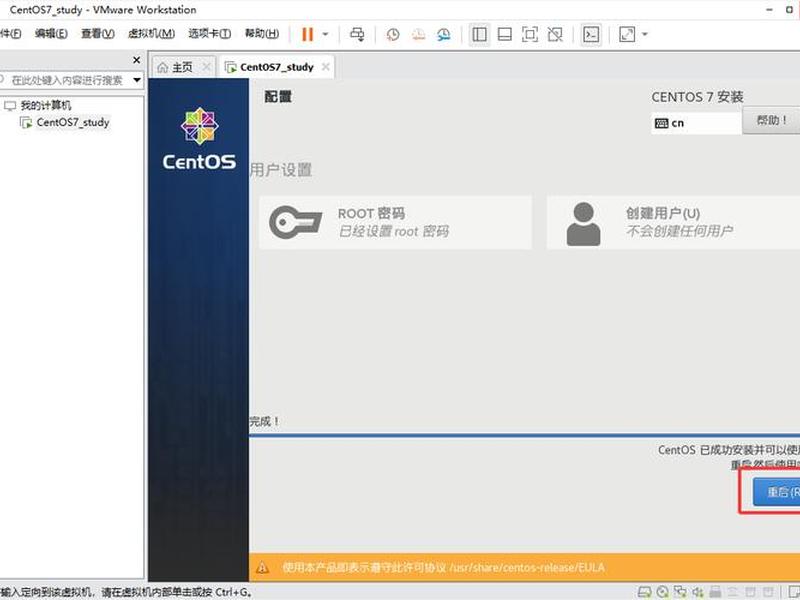Click the hard disk status bar icon

(x=644, y=592)
